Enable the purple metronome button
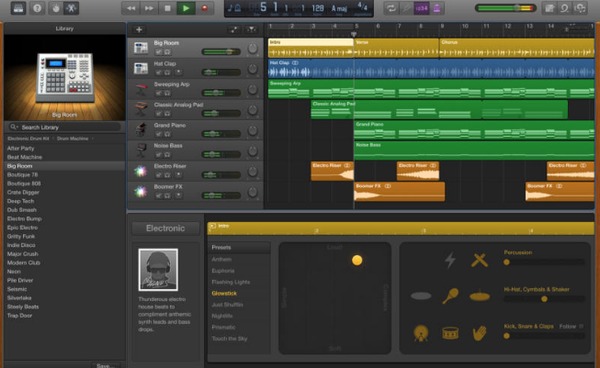 [x=436, y=8]
